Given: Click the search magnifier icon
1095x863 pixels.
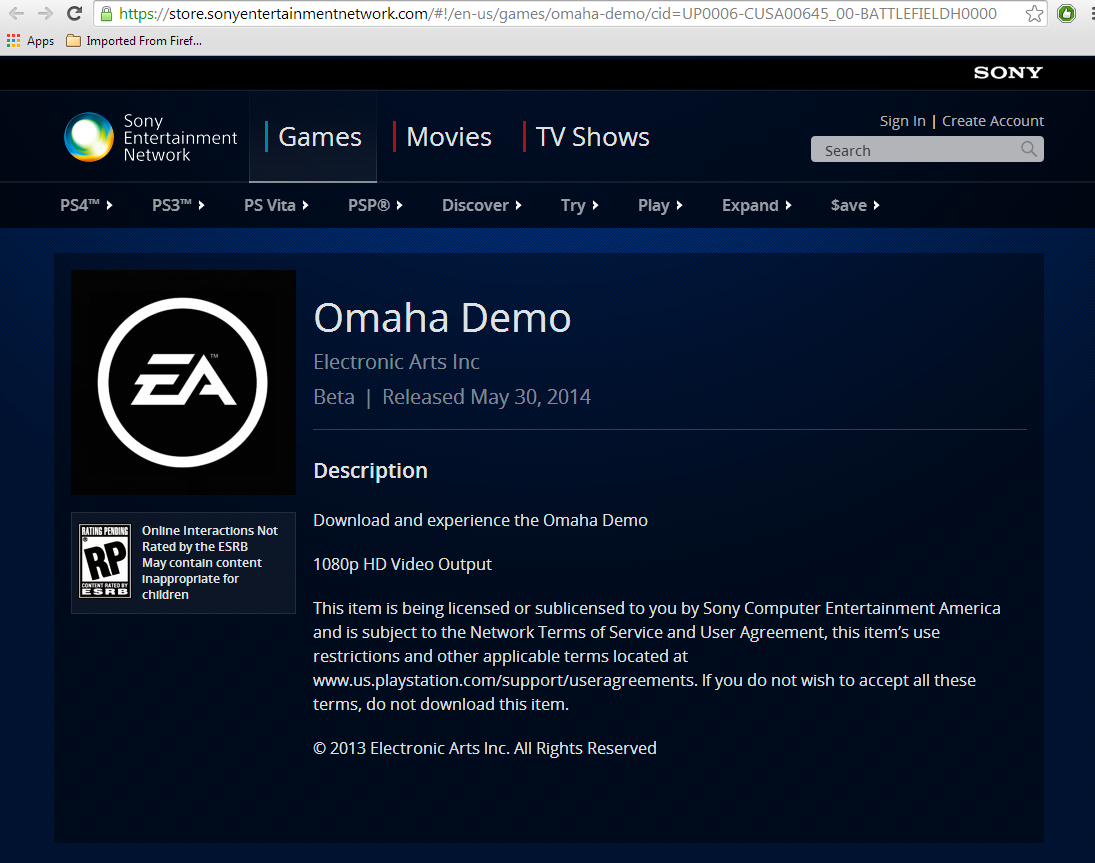Looking at the screenshot, I should pos(1029,150).
